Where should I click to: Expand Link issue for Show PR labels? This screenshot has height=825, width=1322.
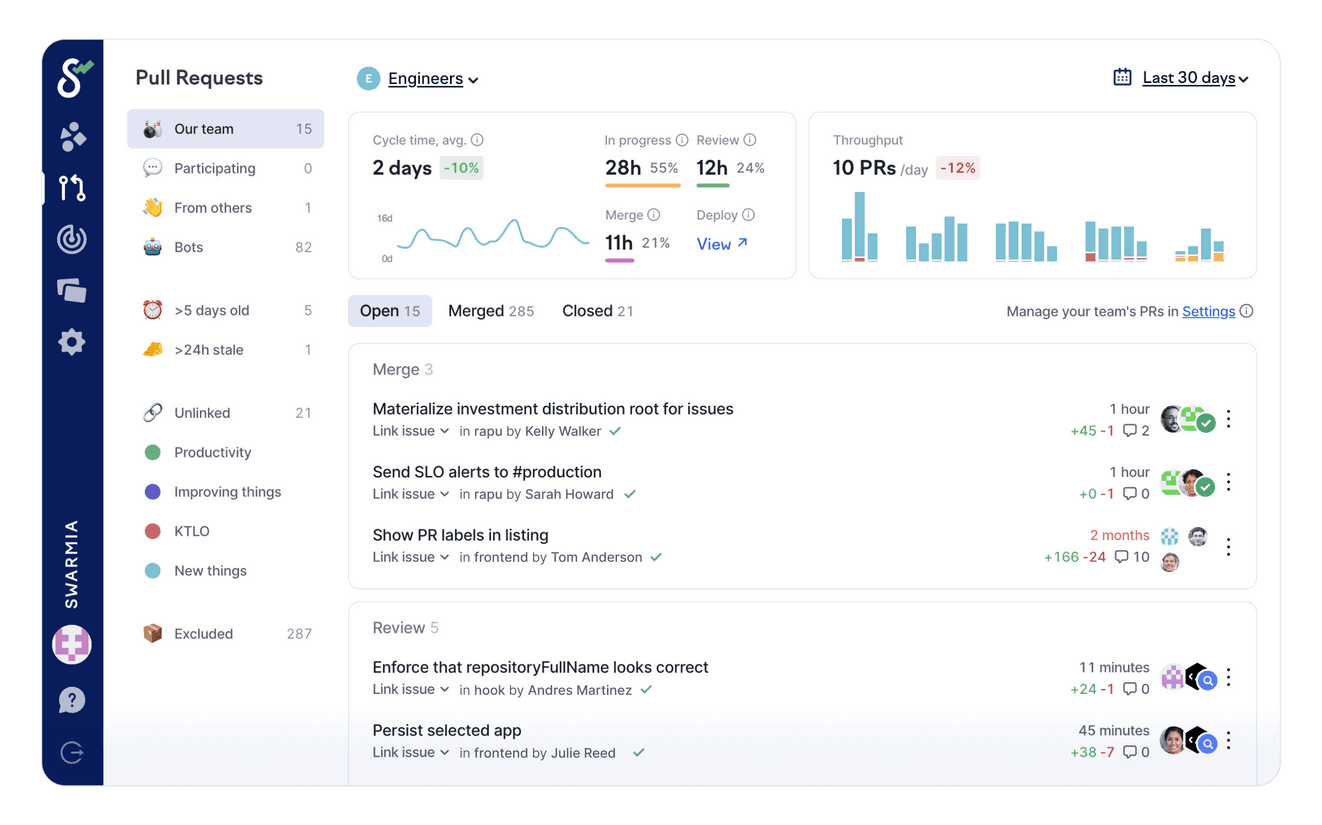click(x=410, y=557)
